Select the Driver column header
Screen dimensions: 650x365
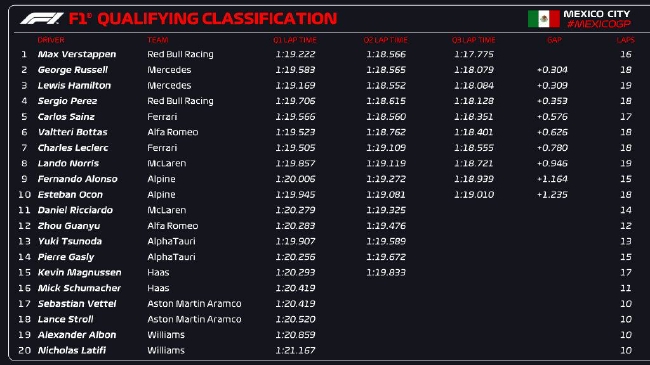51,40
